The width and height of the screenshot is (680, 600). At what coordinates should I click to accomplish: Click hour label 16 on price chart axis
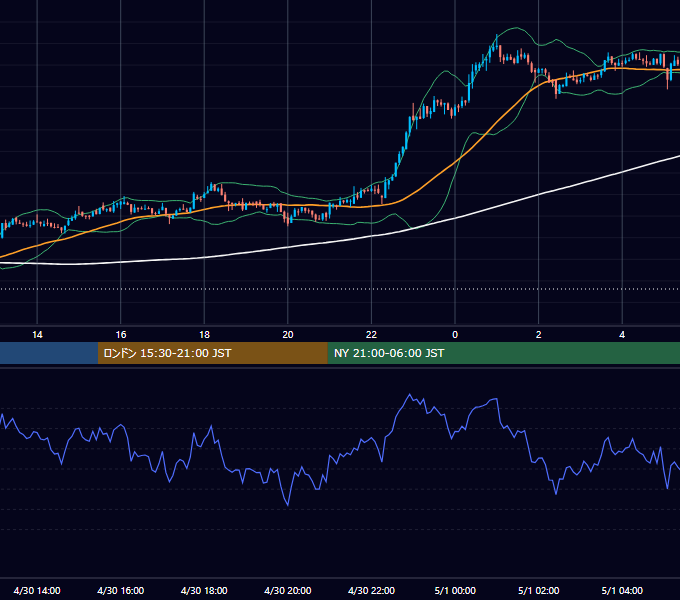(121, 335)
